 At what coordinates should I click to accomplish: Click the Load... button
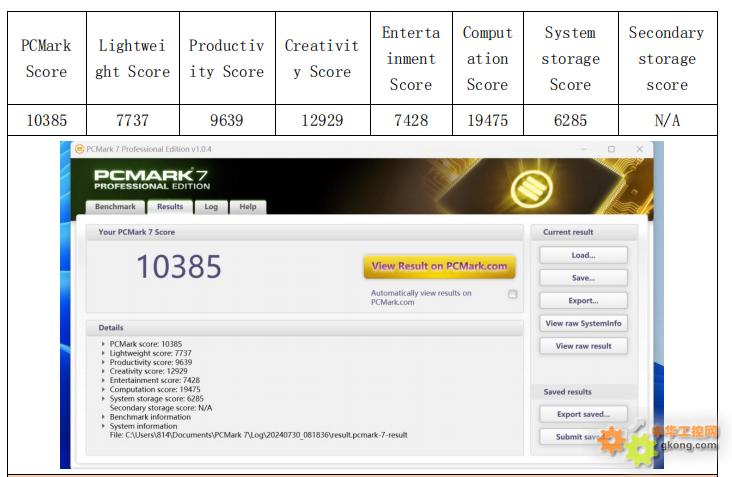[583, 255]
